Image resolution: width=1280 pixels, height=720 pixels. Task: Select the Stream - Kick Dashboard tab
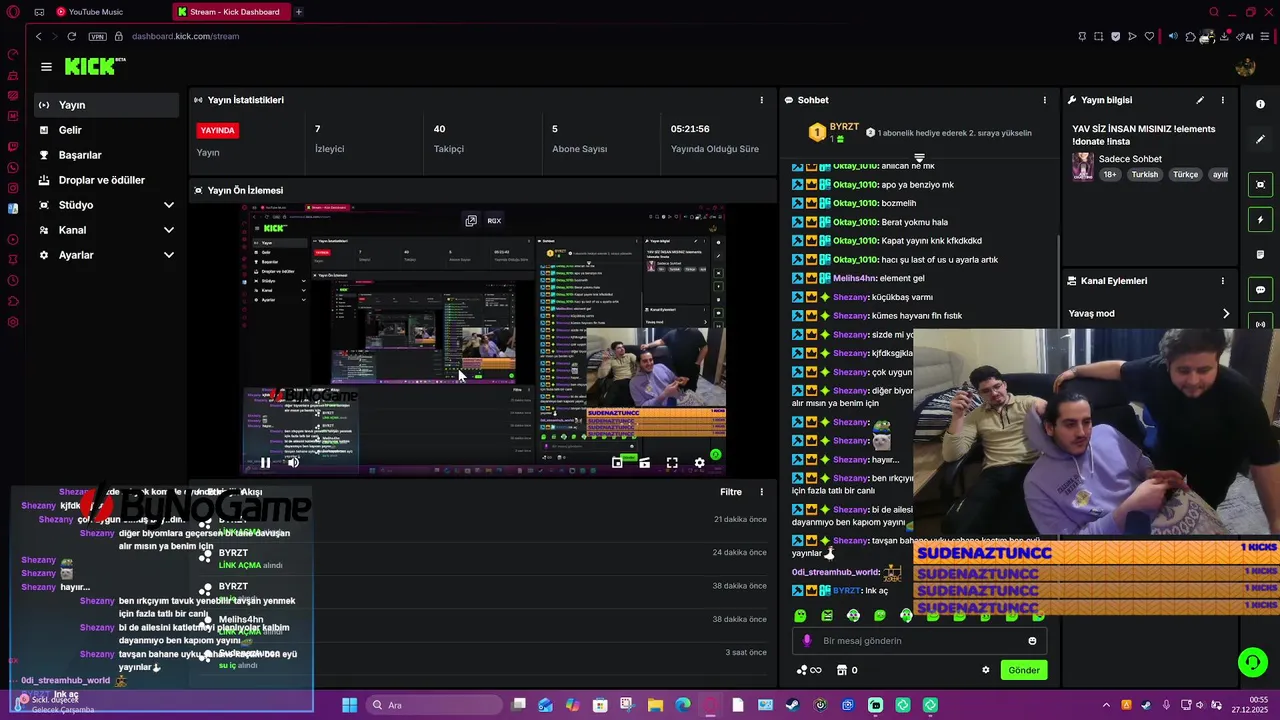pos(230,12)
